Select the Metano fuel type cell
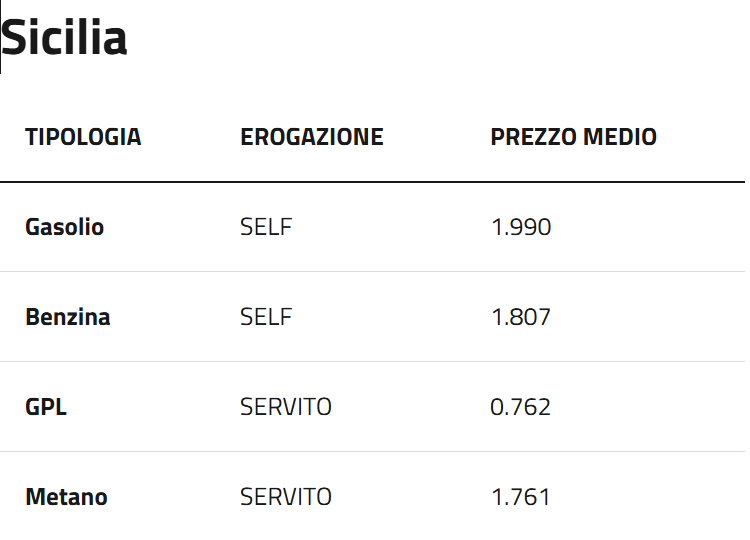The height and width of the screenshot is (540, 750). click(66, 497)
